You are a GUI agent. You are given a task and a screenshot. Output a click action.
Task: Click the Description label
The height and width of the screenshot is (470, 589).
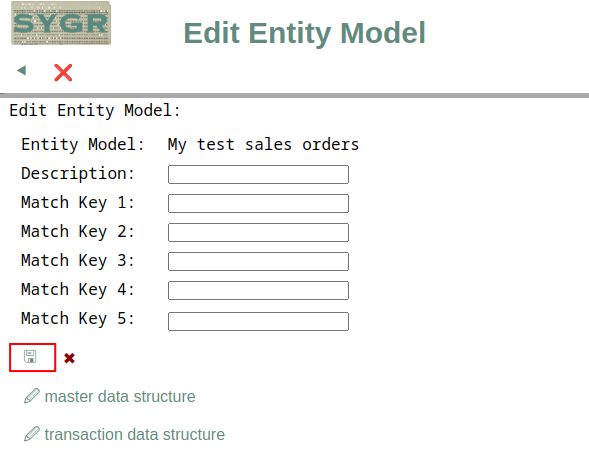pyautogui.click(x=78, y=174)
